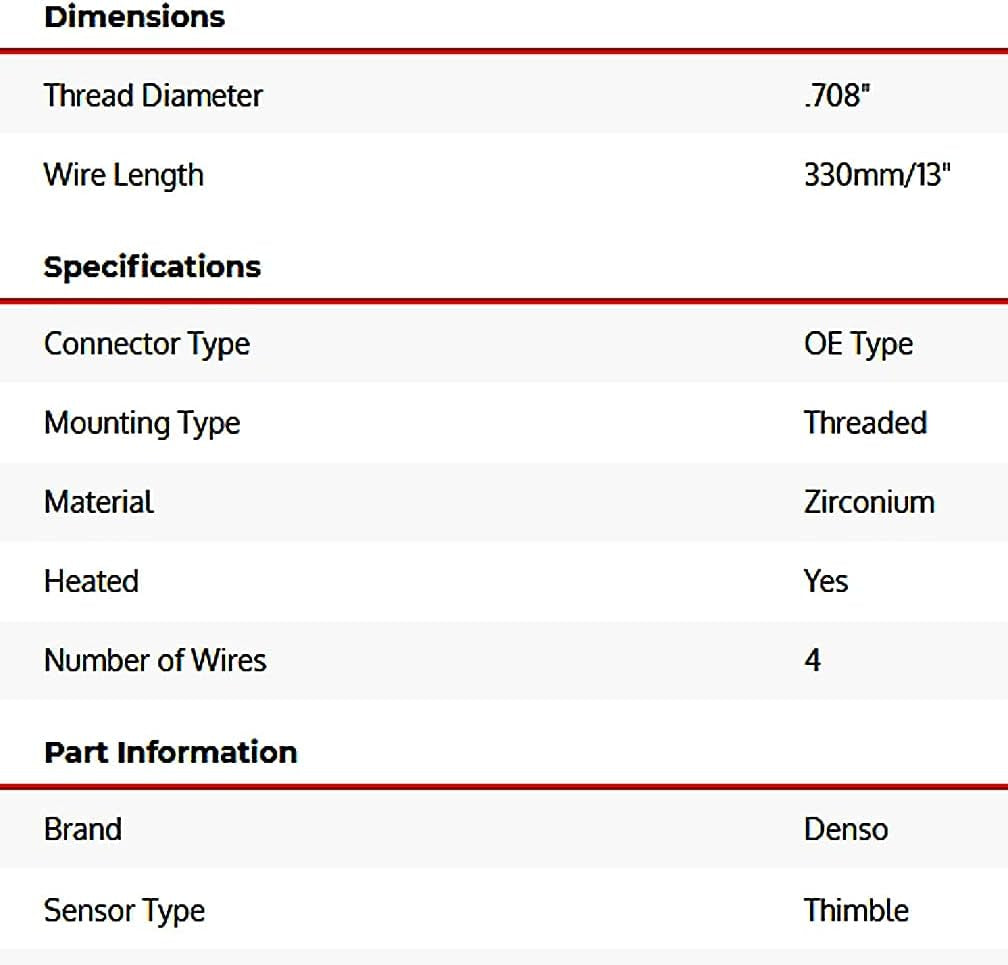Image resolution: width=1008 pixels, height=965 pixels.
Task: Click the Number of Wires label
Action: (155, 660)
